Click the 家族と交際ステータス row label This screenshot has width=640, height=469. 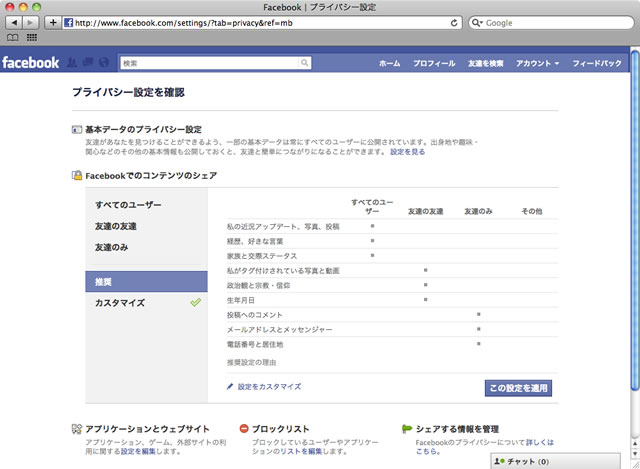pyautogui.click(x=262, y=256)
